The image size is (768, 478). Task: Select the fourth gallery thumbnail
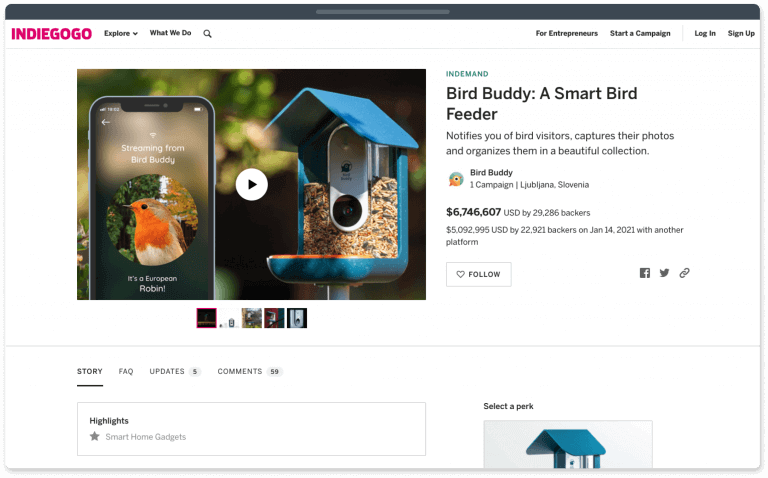tap(274, 318)
